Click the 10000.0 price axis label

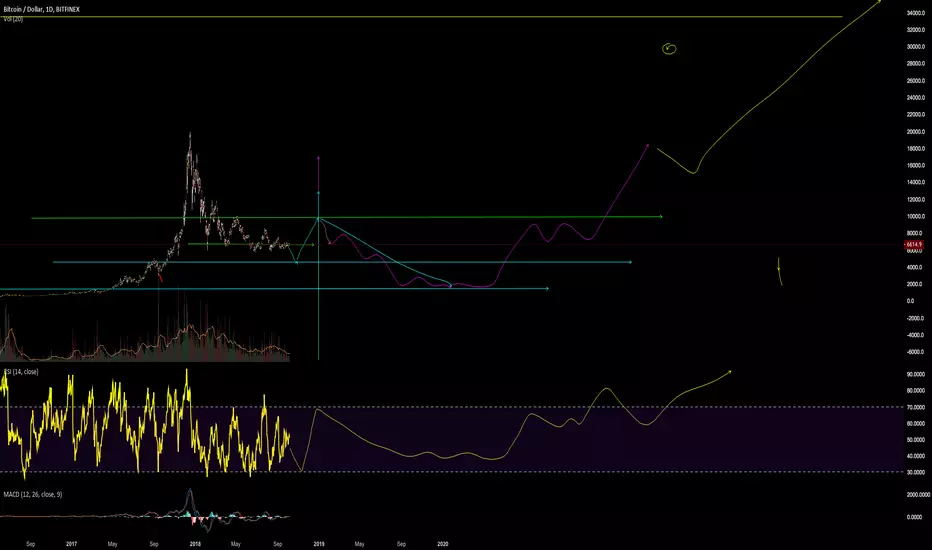click(x=915, y=217)
